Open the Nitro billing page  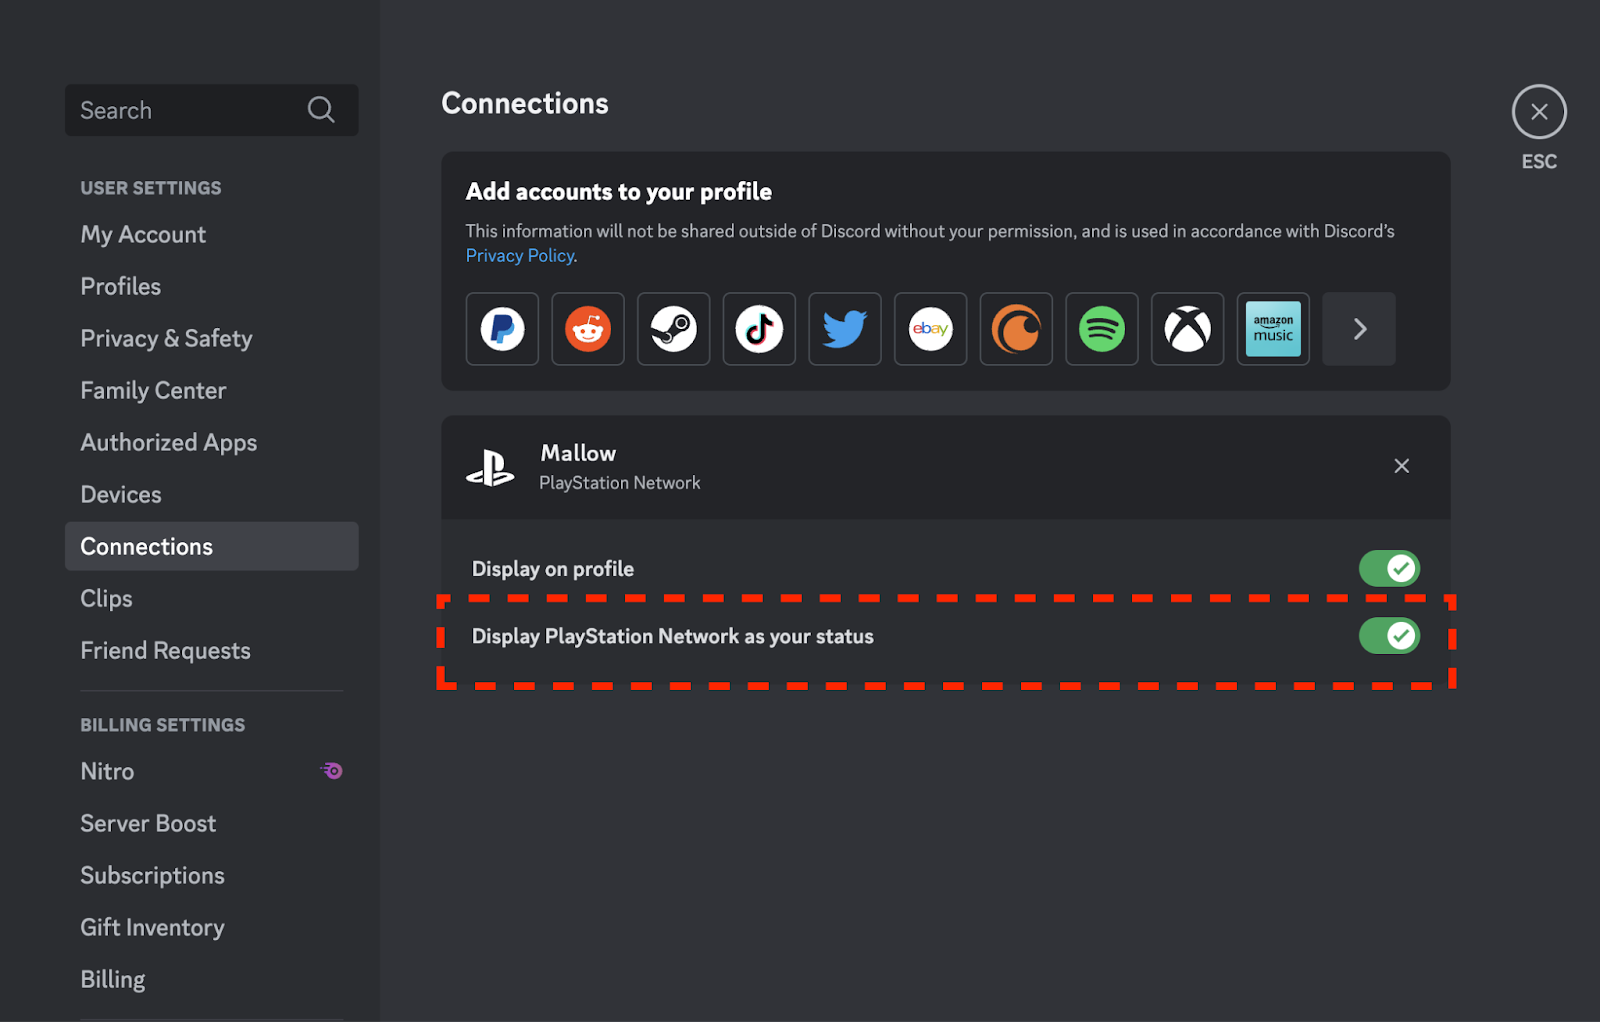point(107,772)
